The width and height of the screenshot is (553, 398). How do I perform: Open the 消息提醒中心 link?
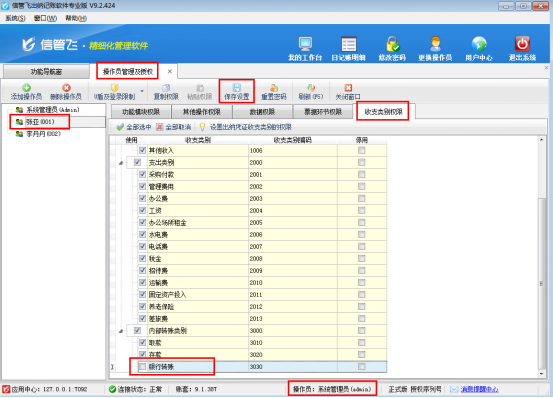click(479, 389)
